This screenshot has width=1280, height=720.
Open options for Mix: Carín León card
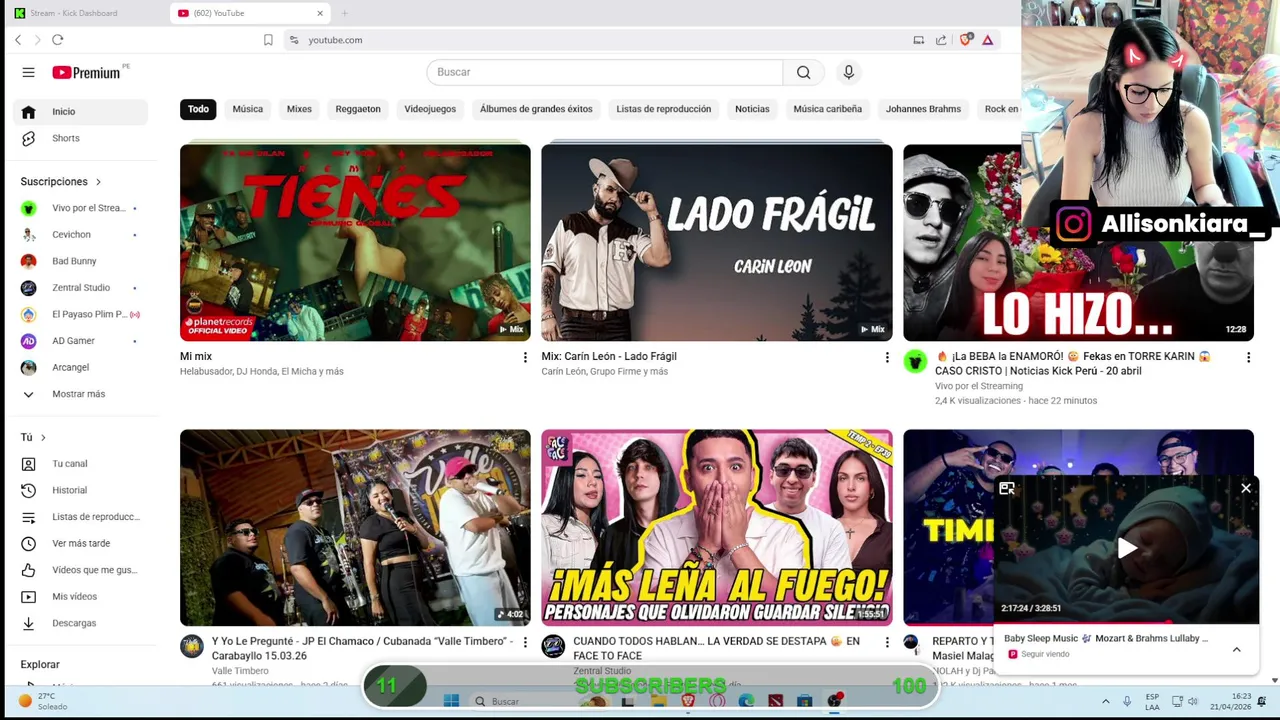tap(886, 357)
